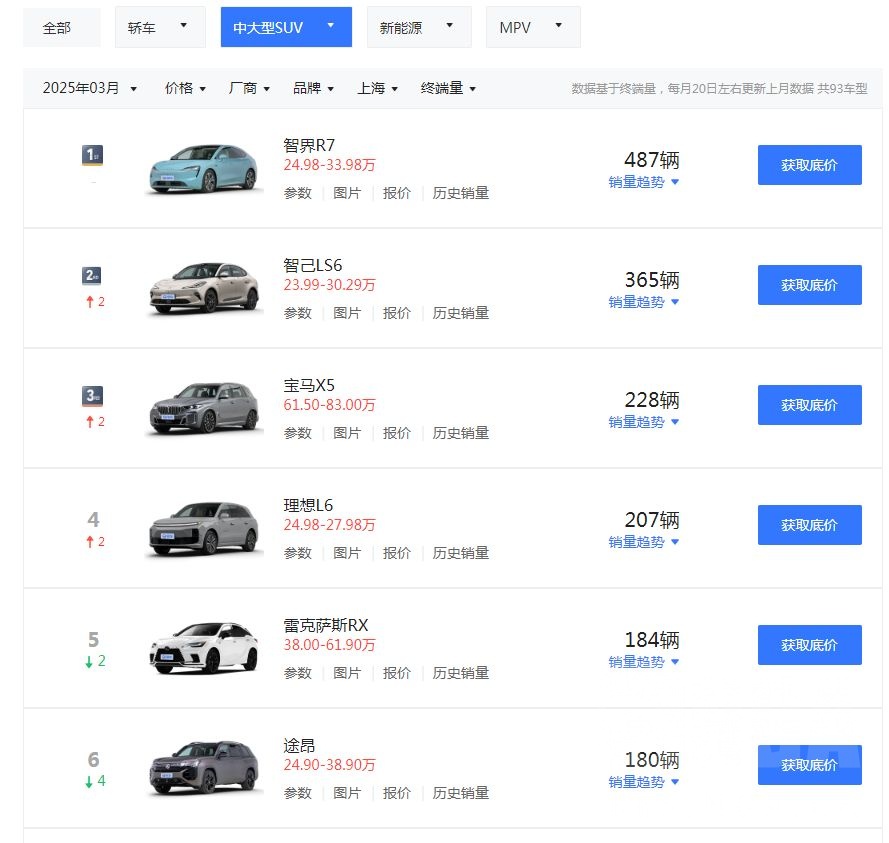This screenshot has width=889, height=843.
Task: Click 获取底价 for 智己LS6
Action: coord(809,285)
